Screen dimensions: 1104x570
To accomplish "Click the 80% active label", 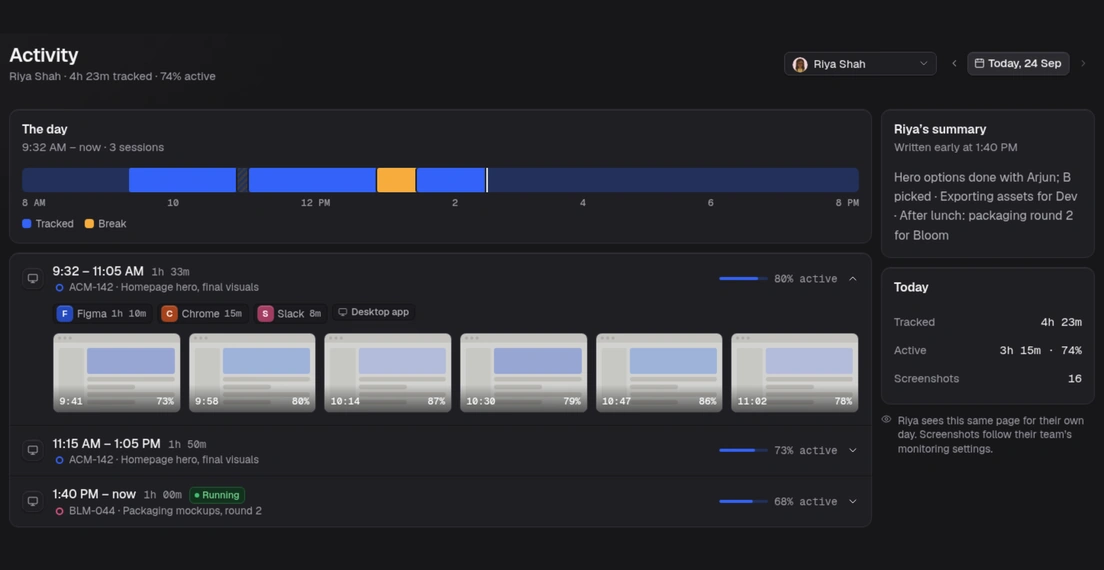I will pos(805,279).
